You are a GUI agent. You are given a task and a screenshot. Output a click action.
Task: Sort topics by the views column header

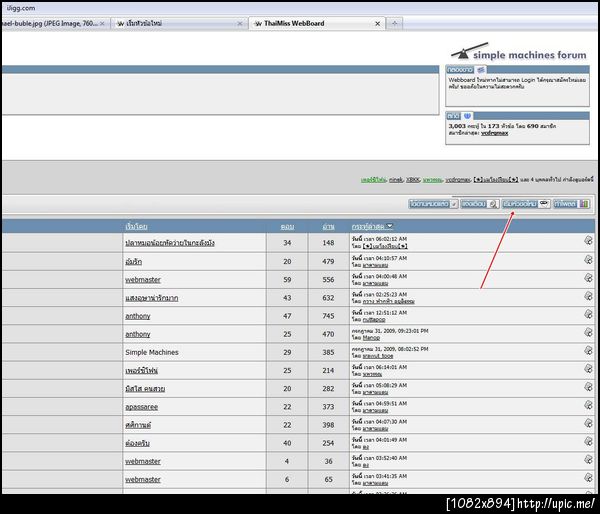328,227
